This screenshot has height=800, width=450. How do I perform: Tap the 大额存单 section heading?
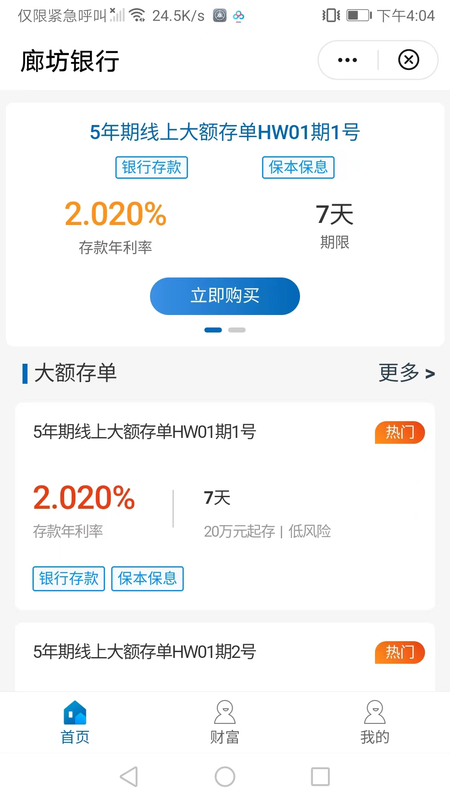[75, 373]
